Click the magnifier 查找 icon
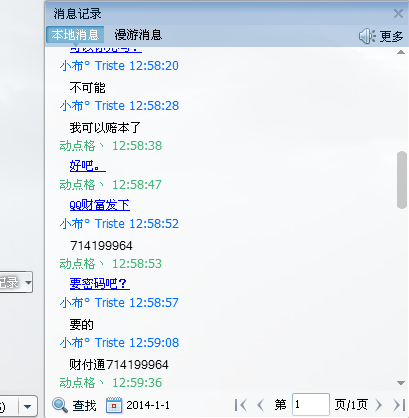Screen dimensions: 409x418 [x=60, y=405]
